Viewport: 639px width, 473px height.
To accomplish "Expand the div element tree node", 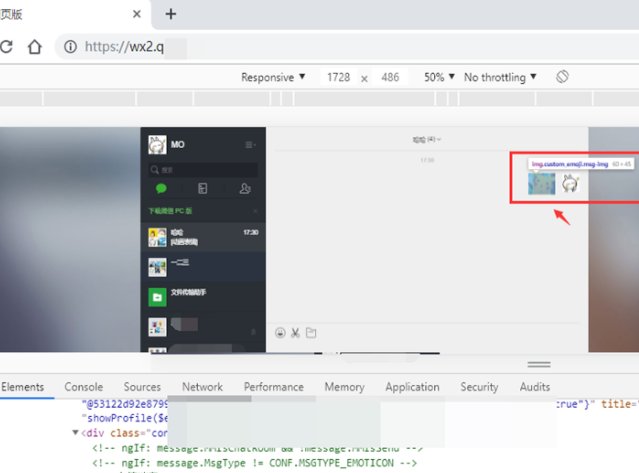I will [x=76, y=432].
